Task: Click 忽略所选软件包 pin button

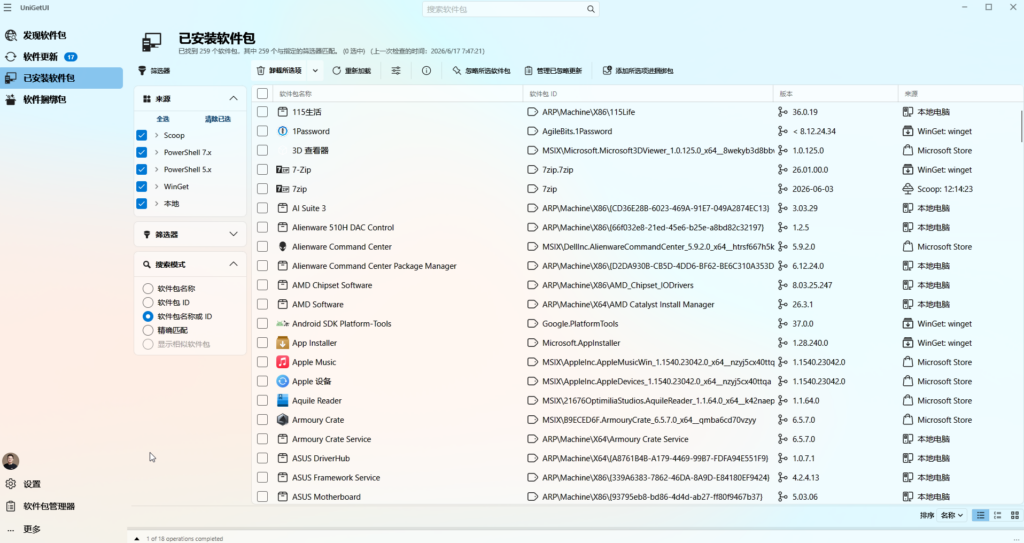Action: 481,71
